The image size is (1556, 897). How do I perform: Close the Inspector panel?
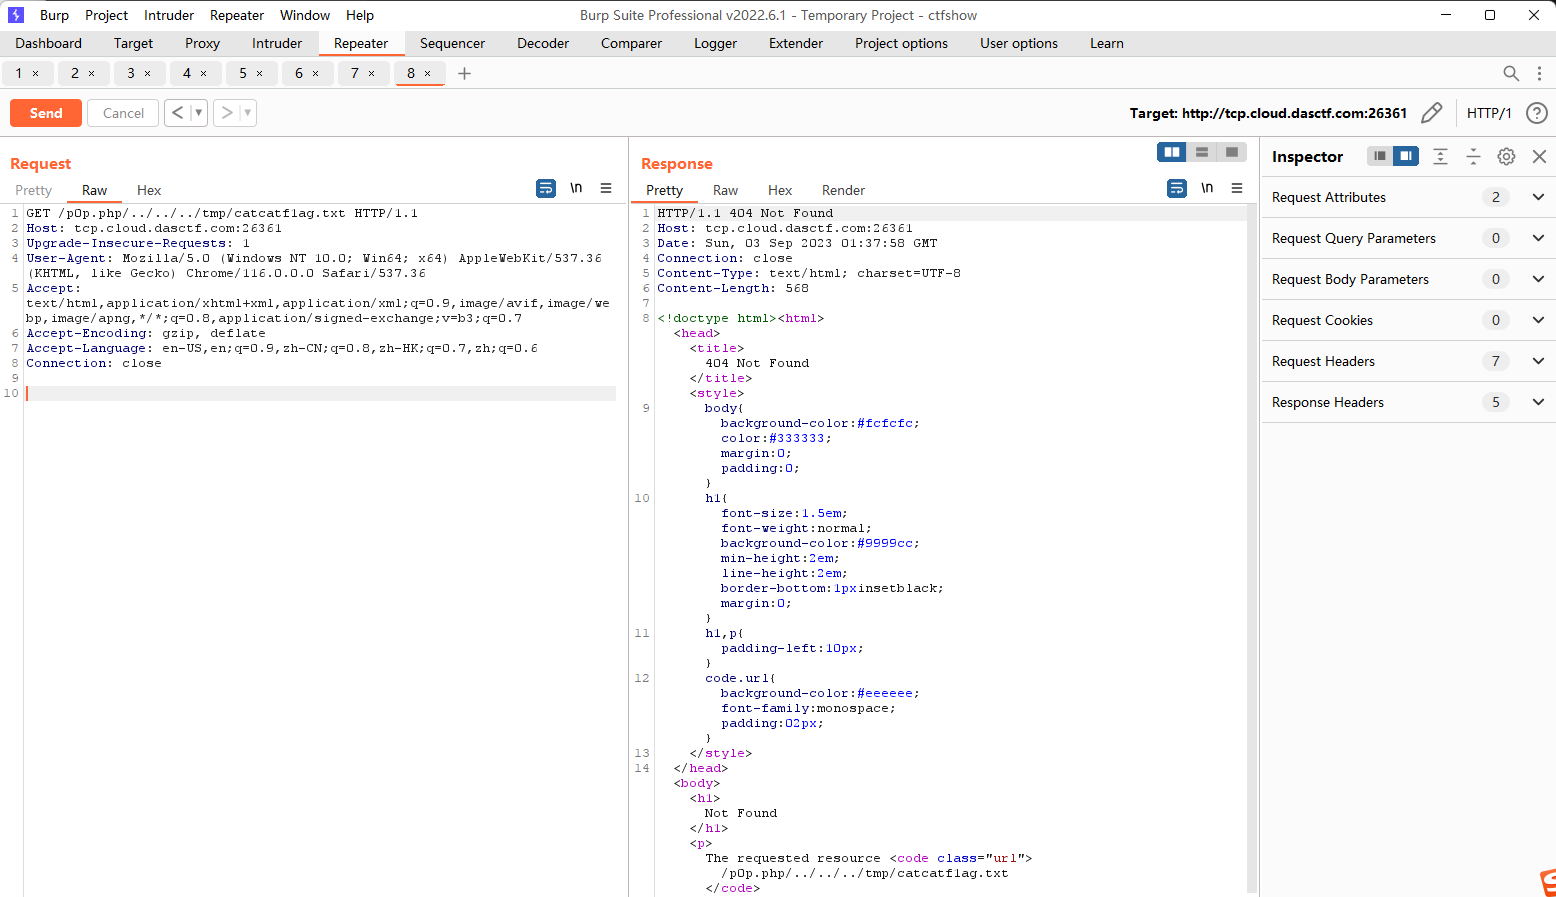tap(1539, 156)
